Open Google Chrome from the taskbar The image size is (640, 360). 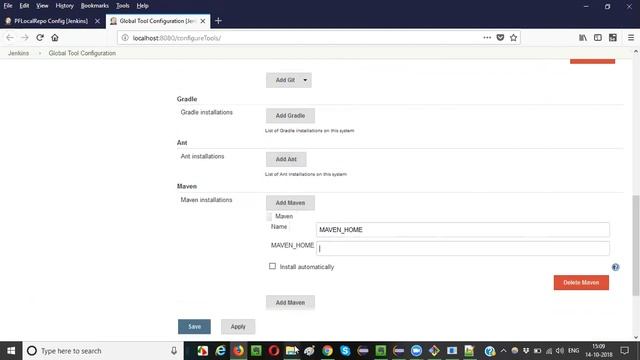(x=327, y=351)
